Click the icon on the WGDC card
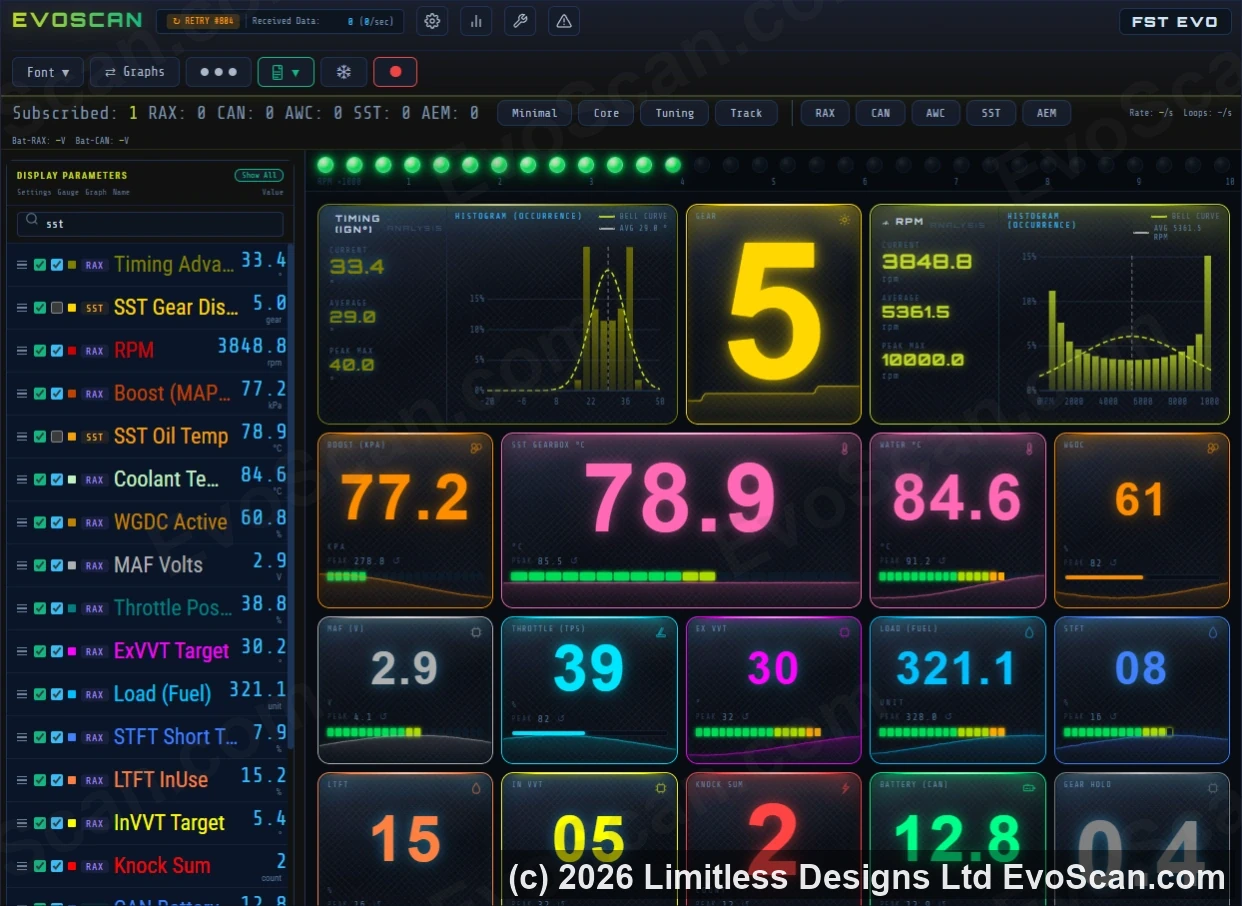The width and height of the screenshot is (1242, 906). pos(1213,448)
